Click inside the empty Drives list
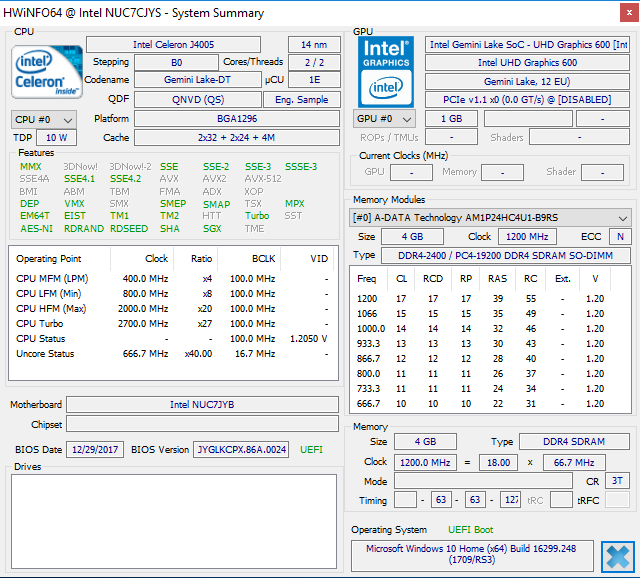The height and width of the screenshot is (578, 640). pos(173,521)
